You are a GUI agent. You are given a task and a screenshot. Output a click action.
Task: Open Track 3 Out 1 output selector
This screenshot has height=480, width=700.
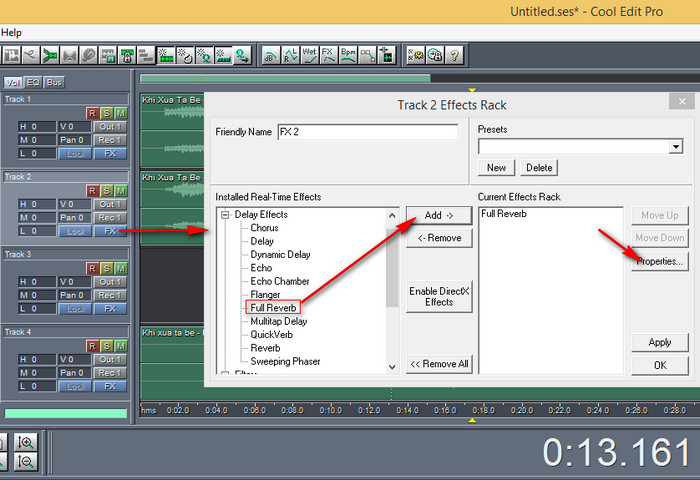[x=110, y=282]
